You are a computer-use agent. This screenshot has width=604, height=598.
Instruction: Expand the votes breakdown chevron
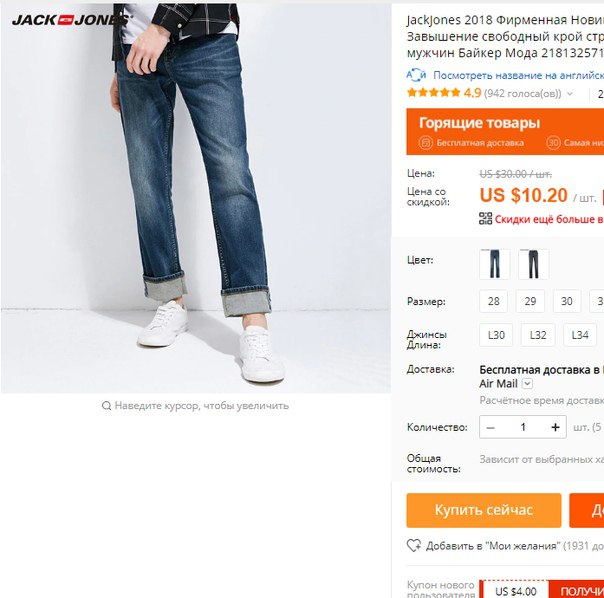(570, 94)
